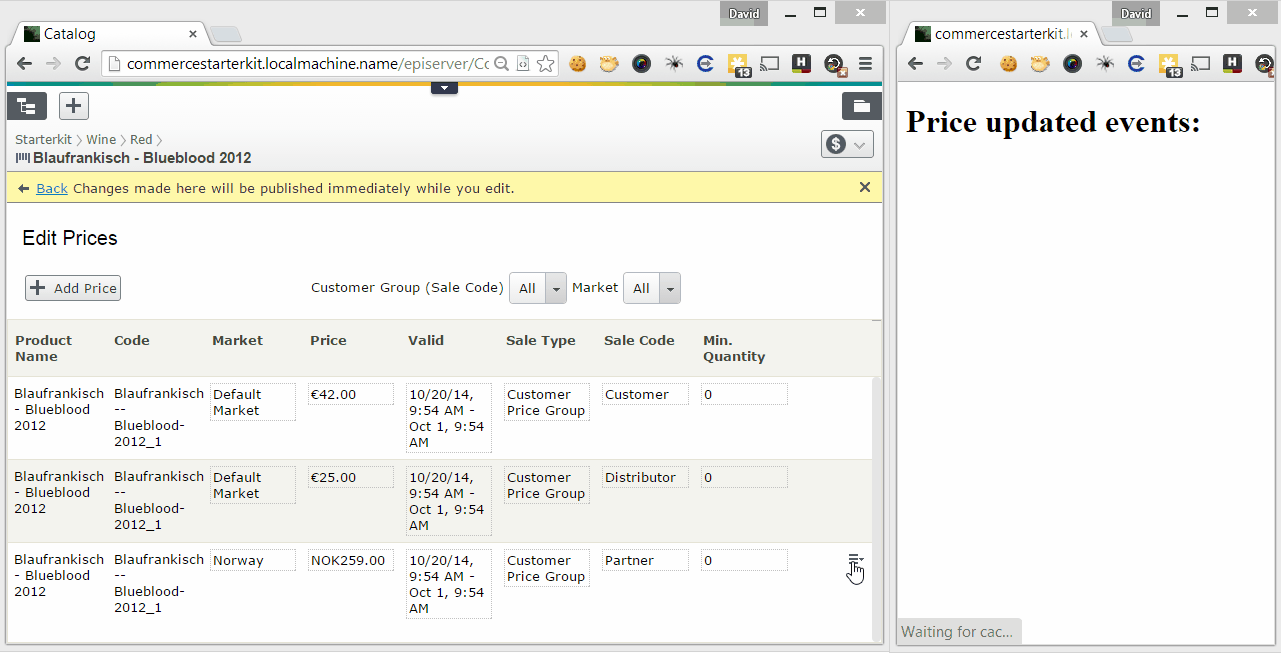
Task: Open the navigation tree pane icon
Action: click(x=27, y=105)
